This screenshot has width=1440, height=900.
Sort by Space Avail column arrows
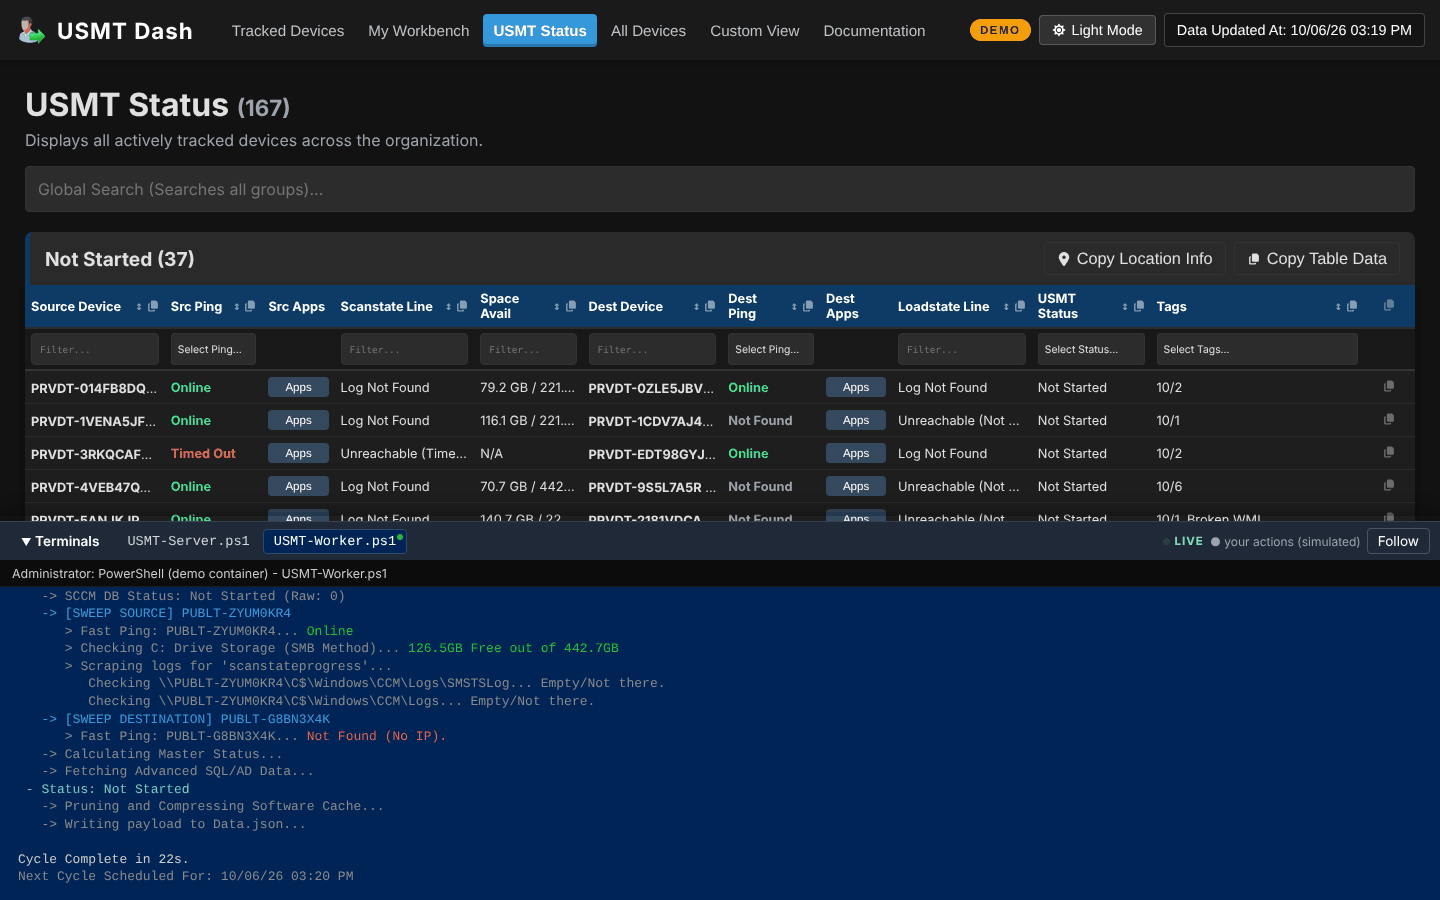[x=557, y=307]
